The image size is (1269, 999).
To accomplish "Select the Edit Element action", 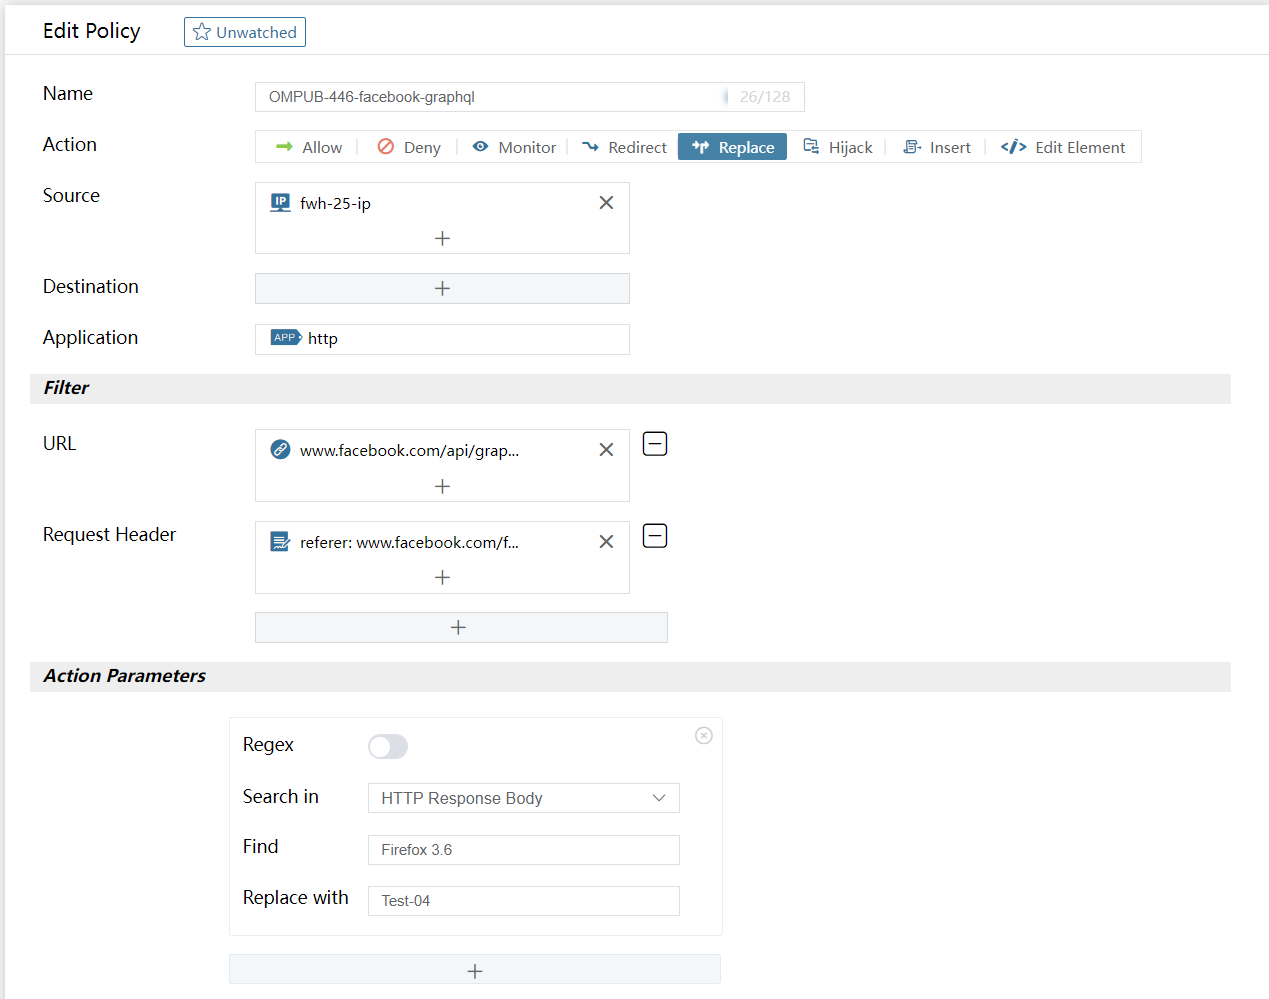I will [x=1063, y=147].
